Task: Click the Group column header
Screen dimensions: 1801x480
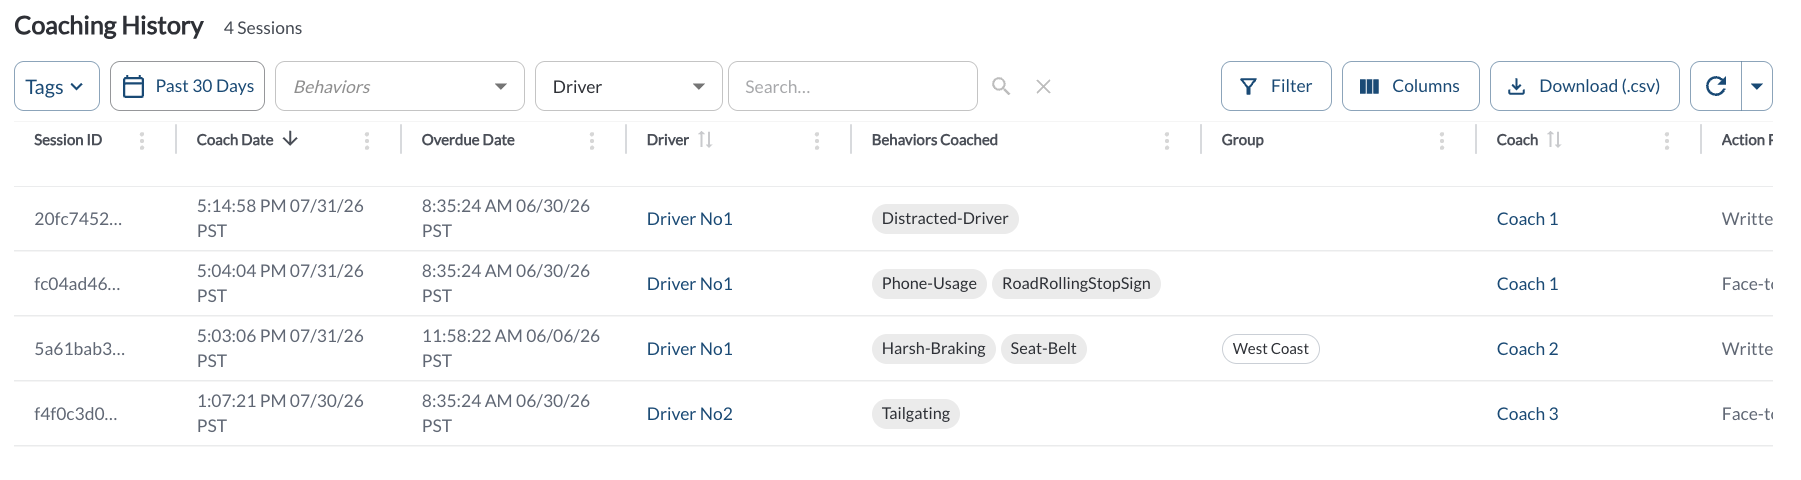Action: (1243, 140)
